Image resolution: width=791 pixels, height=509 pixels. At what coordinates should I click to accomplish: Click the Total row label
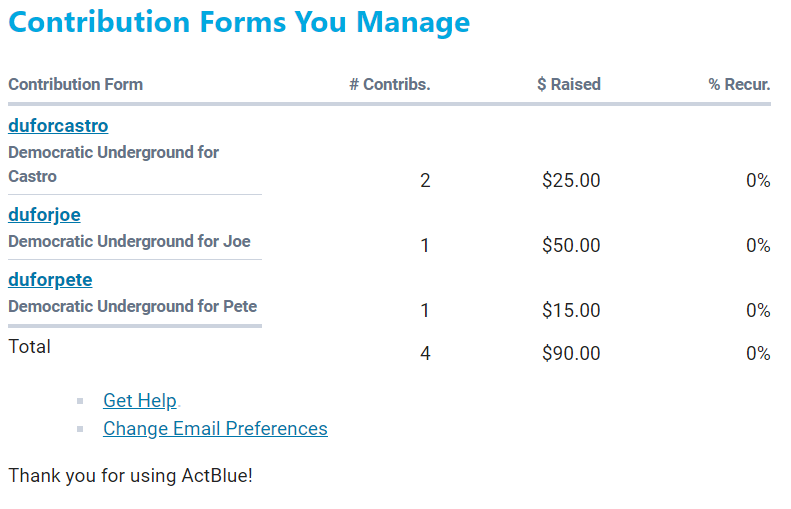pyautogui.click(x=29, y=347)
